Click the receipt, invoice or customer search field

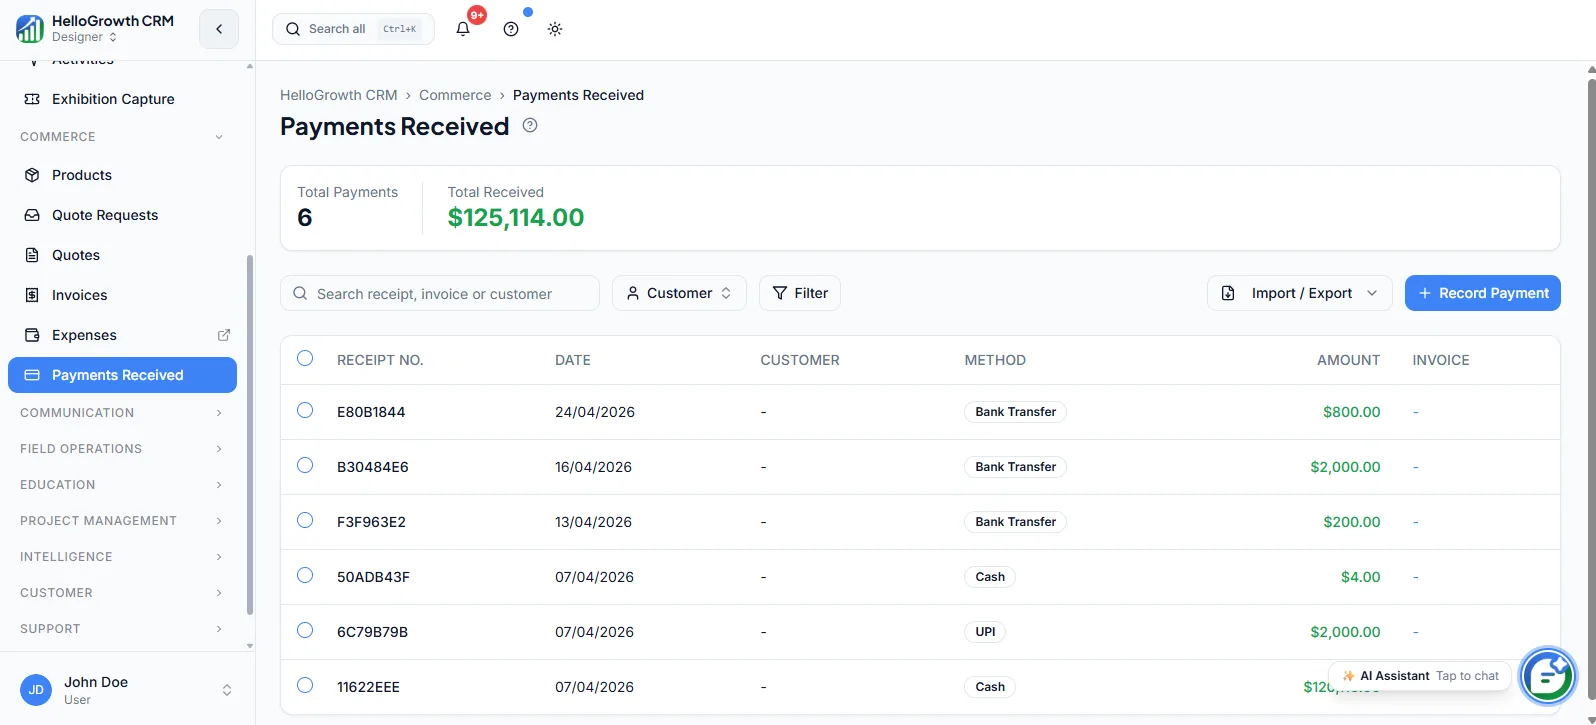[x=440, y=293]
